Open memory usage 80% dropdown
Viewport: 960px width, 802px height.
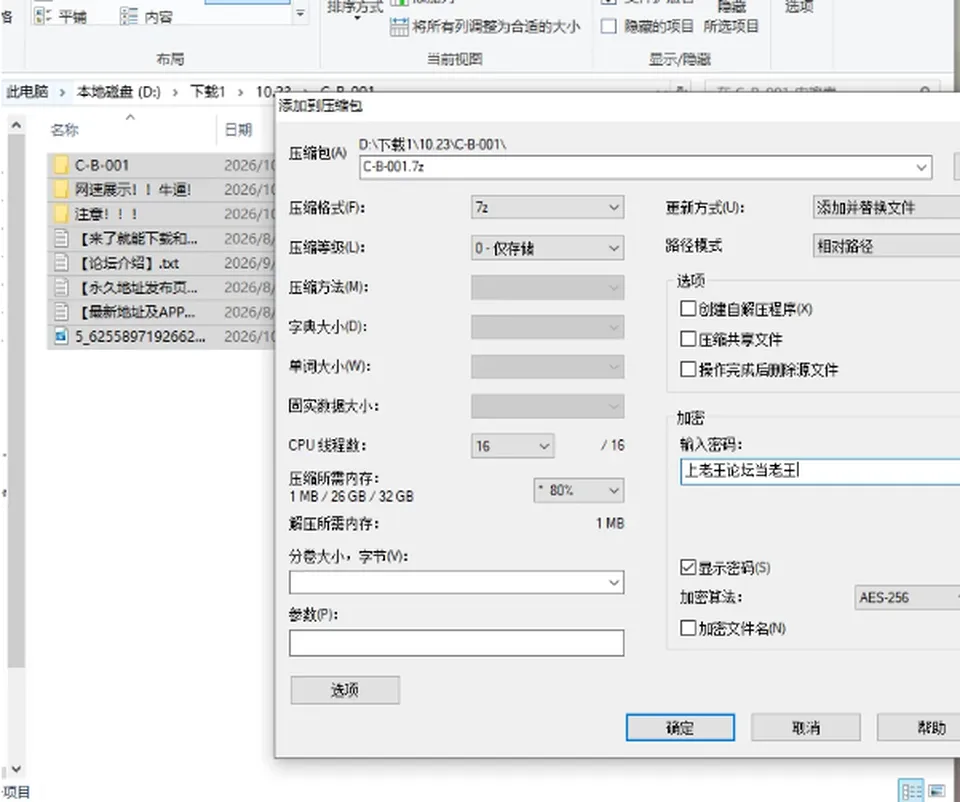pyautogui.click(x=579, y=490)
